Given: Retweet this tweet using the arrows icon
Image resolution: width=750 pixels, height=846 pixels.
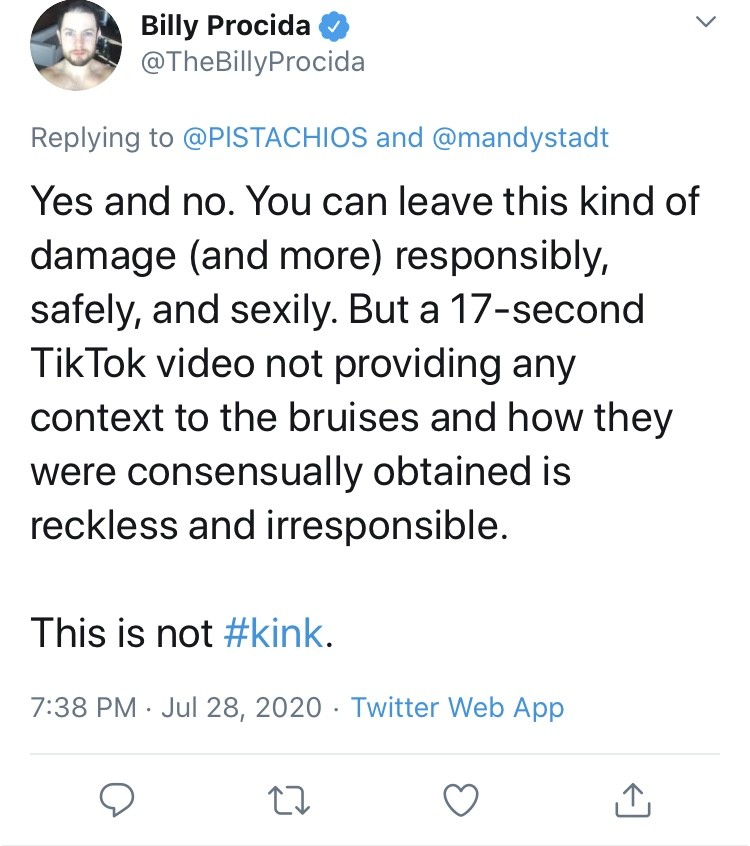Looking at the screenshot, I should (290, 797).
